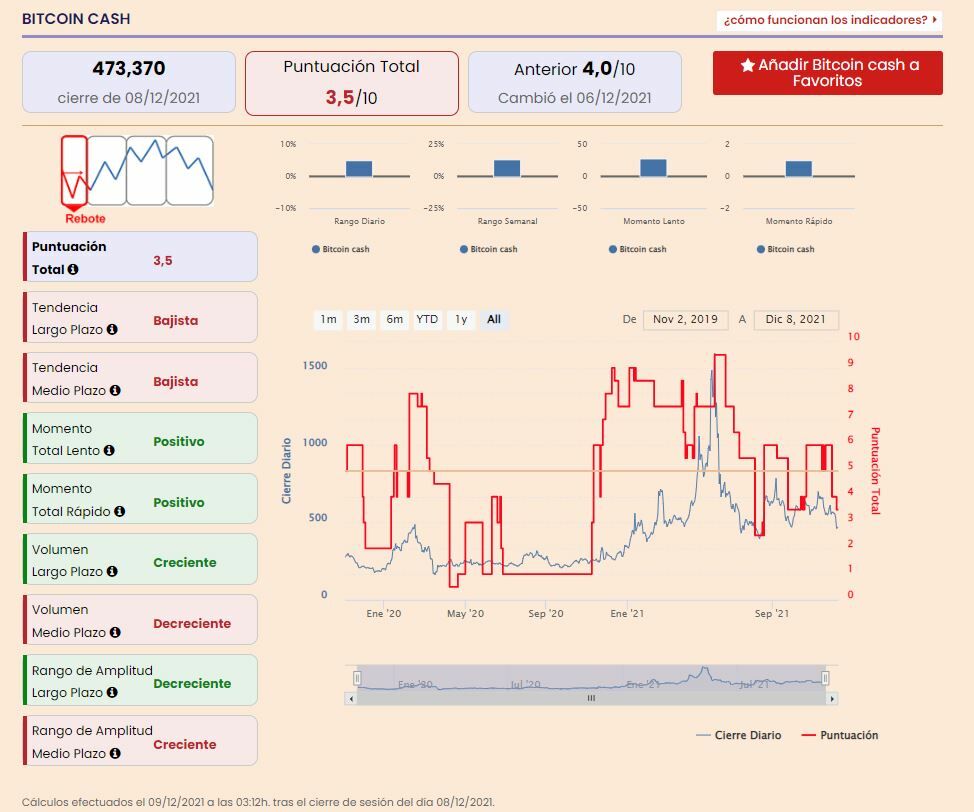Click the Positivo value for Momento Total Lento
This screenshot has width=974, height=812.
click(x=179, y=442)
